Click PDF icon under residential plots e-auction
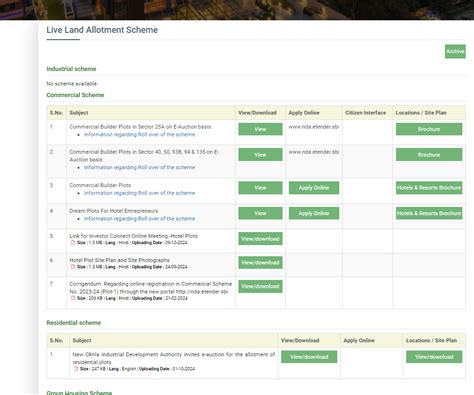This screenshot has width=474, height=395. (x=76, y=369)
